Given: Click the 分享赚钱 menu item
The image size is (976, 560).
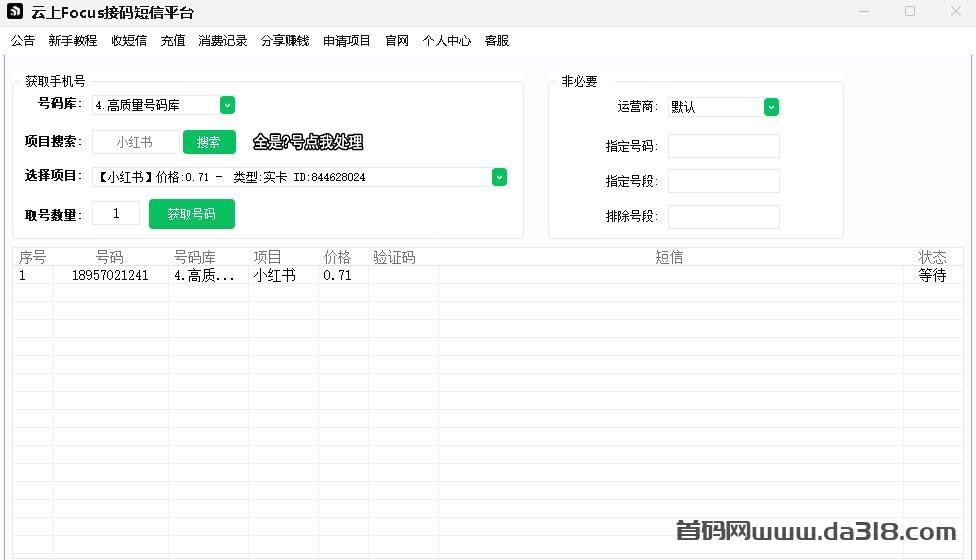Looking at the screenshot, I should 285,41.
